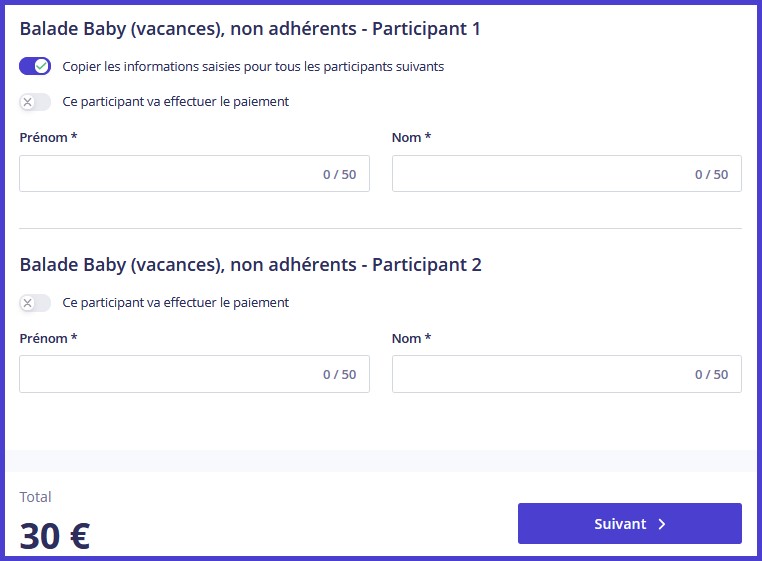Click the 30 € total amount
This screenshot has height=561, width=762.
(55, 536)
